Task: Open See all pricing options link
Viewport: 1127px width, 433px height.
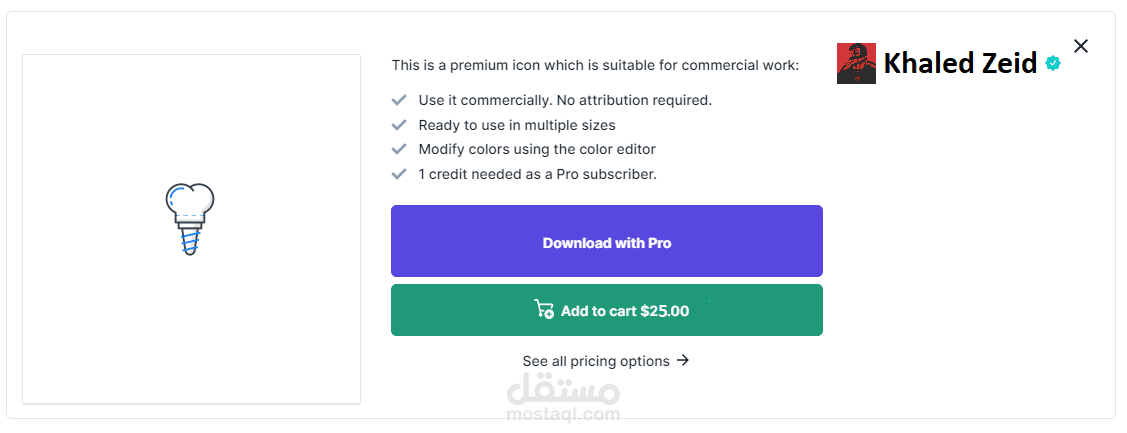Action: pos(596,361)
